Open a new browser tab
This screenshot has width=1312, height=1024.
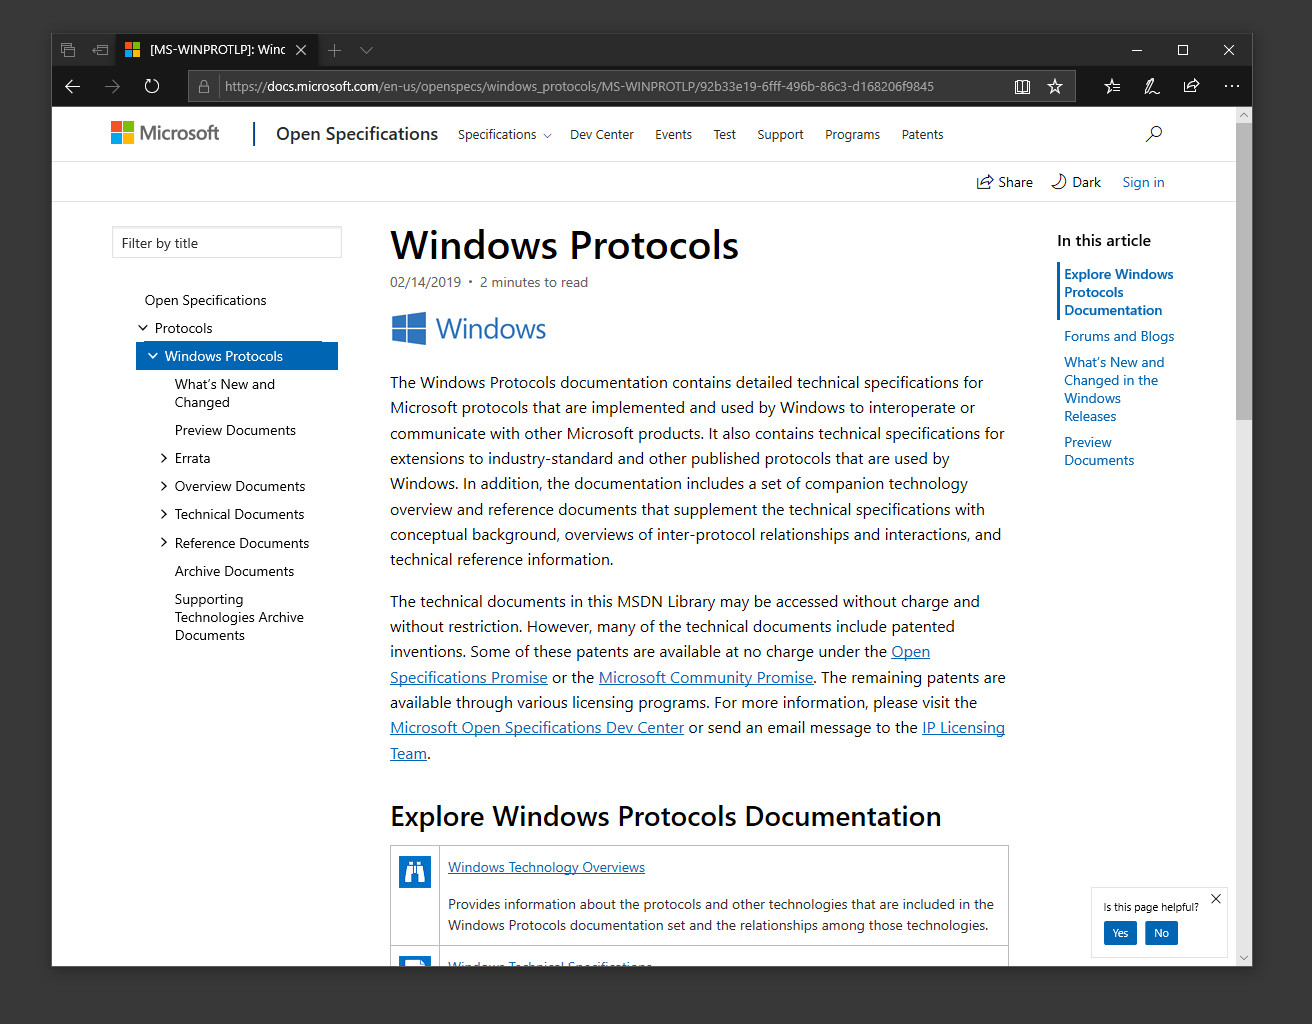(335, 50)
